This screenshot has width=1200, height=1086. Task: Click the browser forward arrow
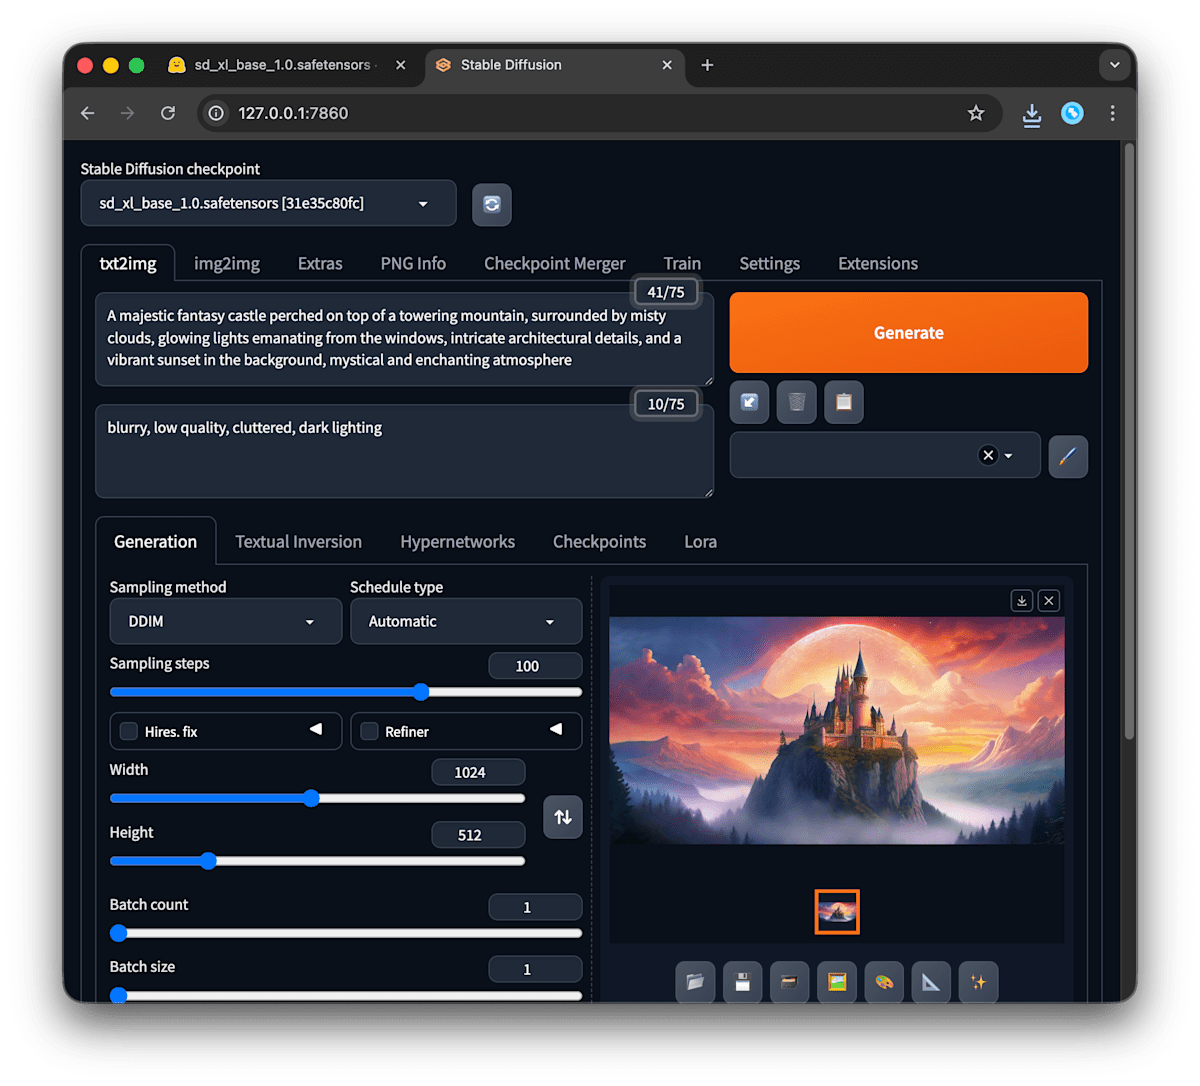click(x=127, y=113)
